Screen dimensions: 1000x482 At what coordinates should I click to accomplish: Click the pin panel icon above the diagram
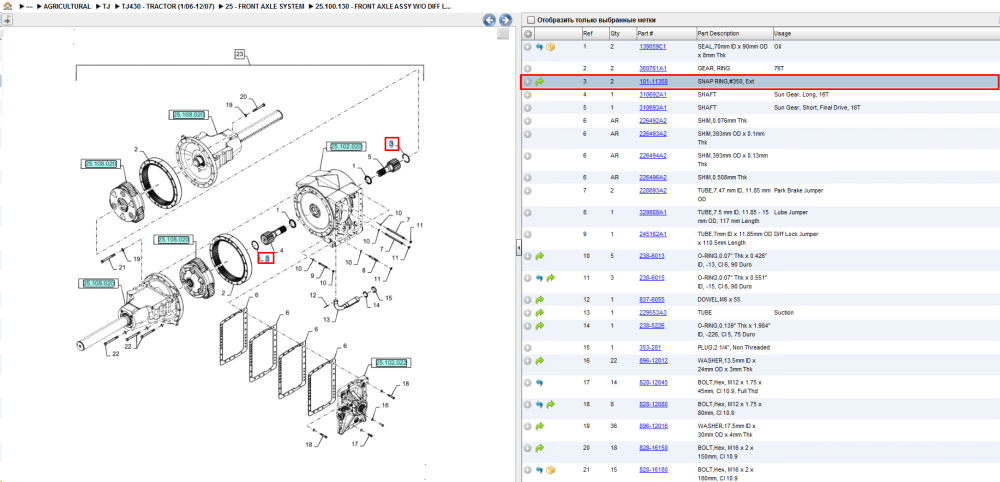point(6,20)
